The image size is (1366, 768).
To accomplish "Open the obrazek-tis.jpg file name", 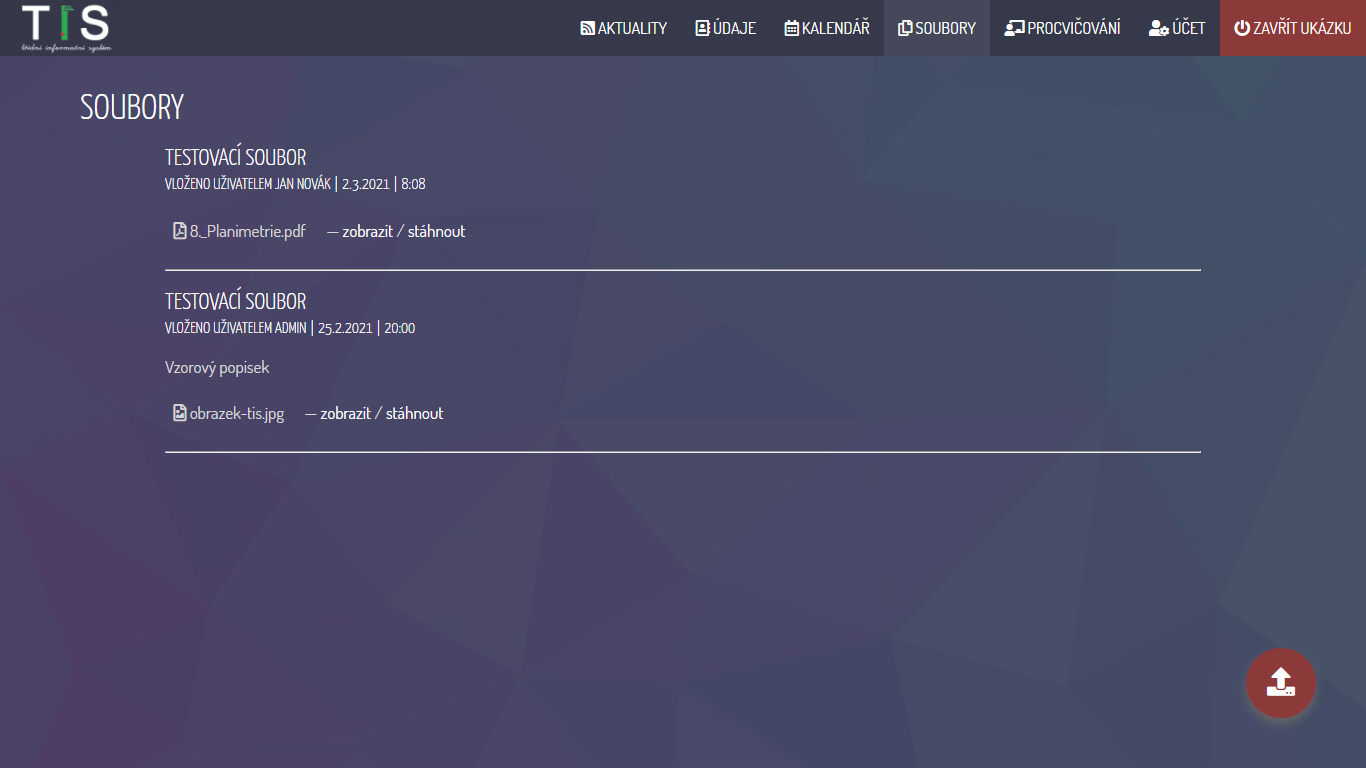I will click(237, 413).
